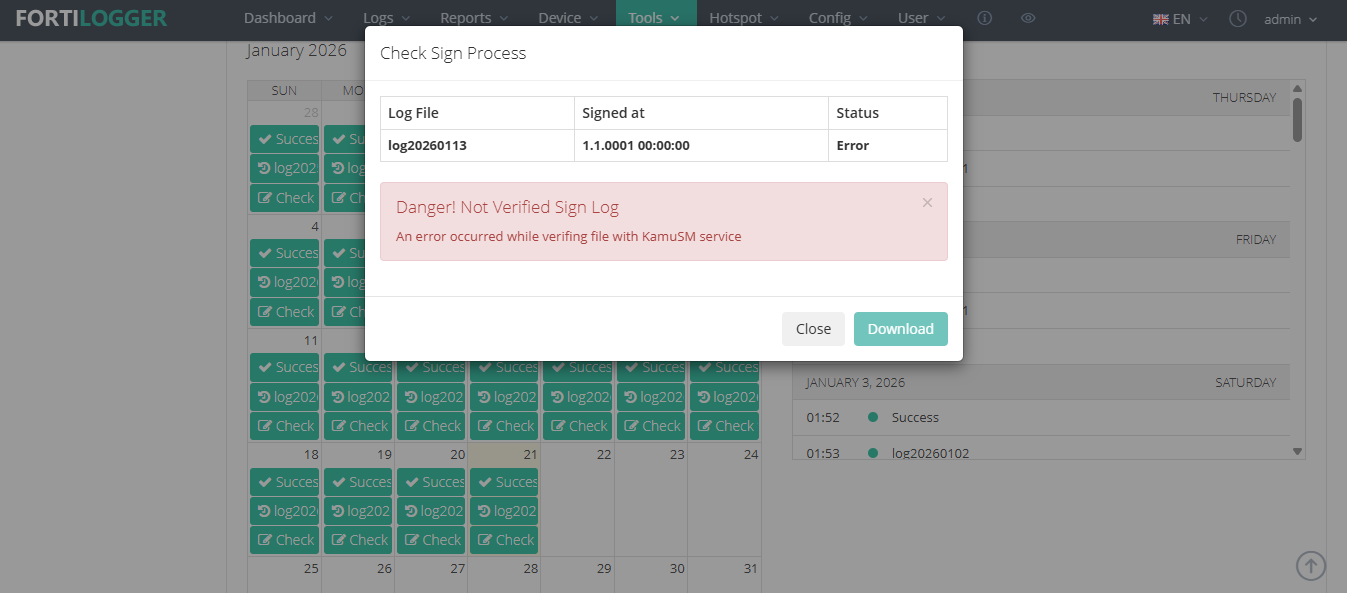Open the Hotspot menu

[x=745, y=18]
